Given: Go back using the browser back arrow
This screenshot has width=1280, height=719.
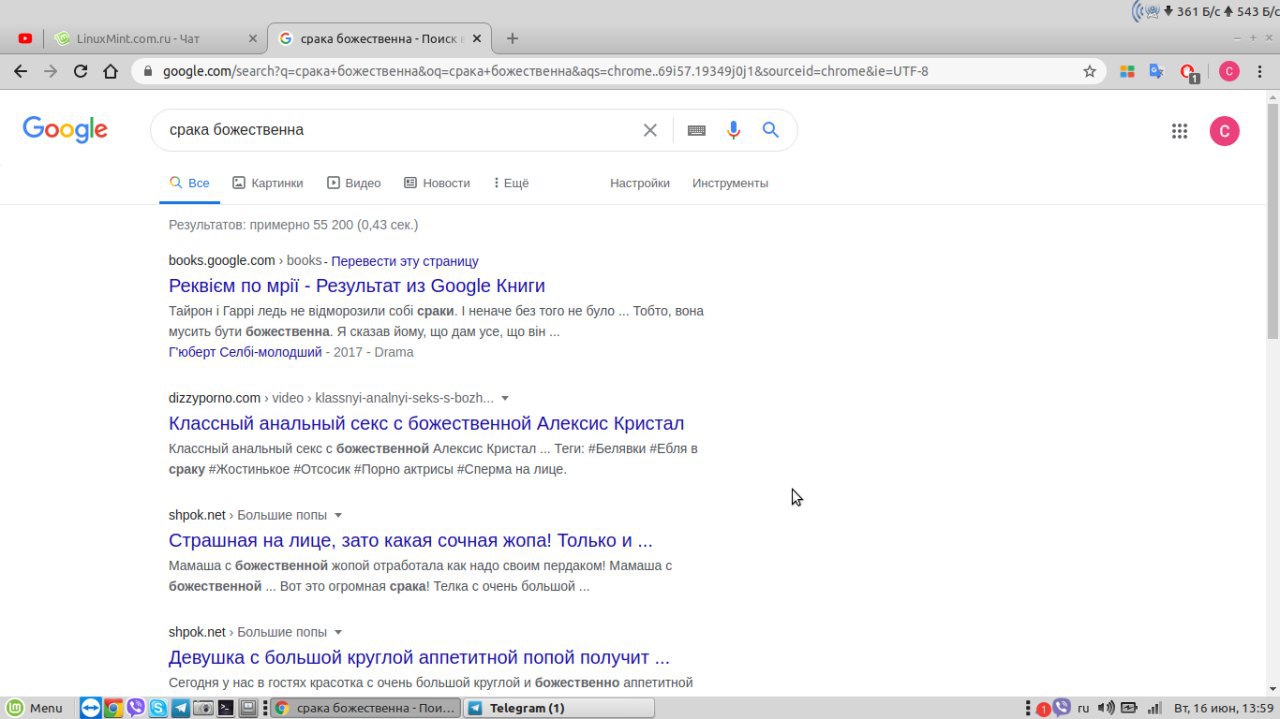Looking at the screenshot, I should pos(20,71).
